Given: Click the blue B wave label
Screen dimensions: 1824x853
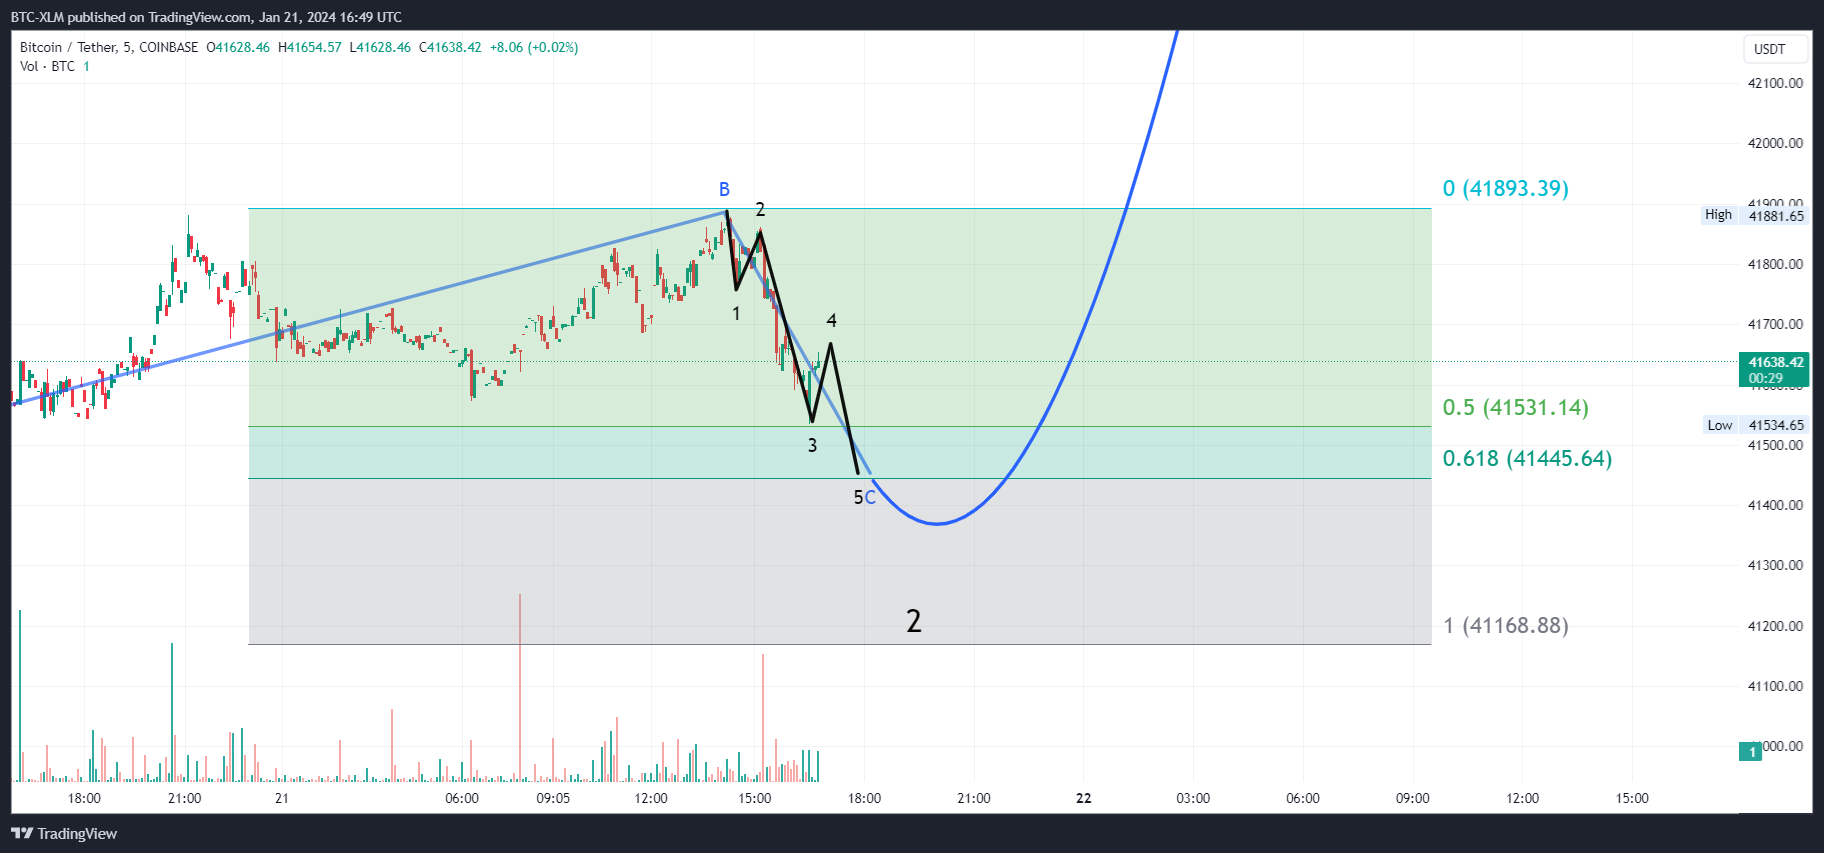Looking at the screenshot, I should (724, 189).
